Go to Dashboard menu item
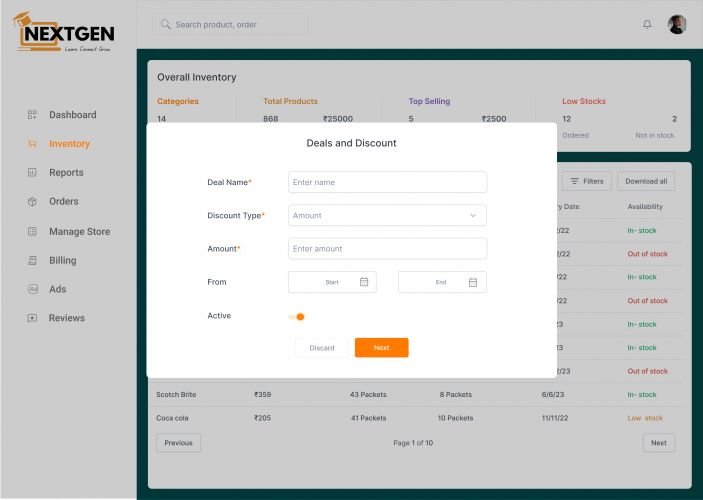This screenshot has height=500, width=703. (73, 115)
